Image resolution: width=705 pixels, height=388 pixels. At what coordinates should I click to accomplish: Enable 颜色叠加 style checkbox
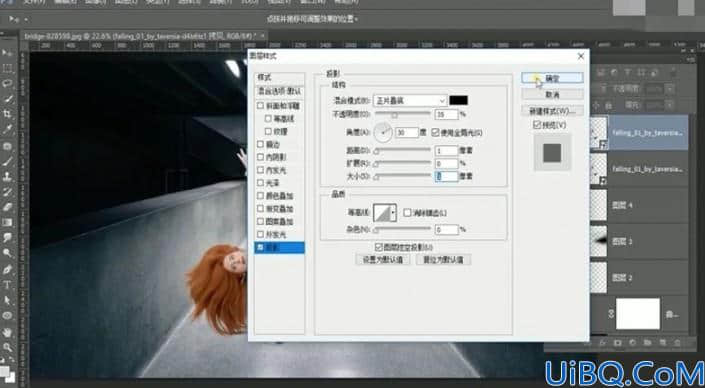[x=260, y=196]
